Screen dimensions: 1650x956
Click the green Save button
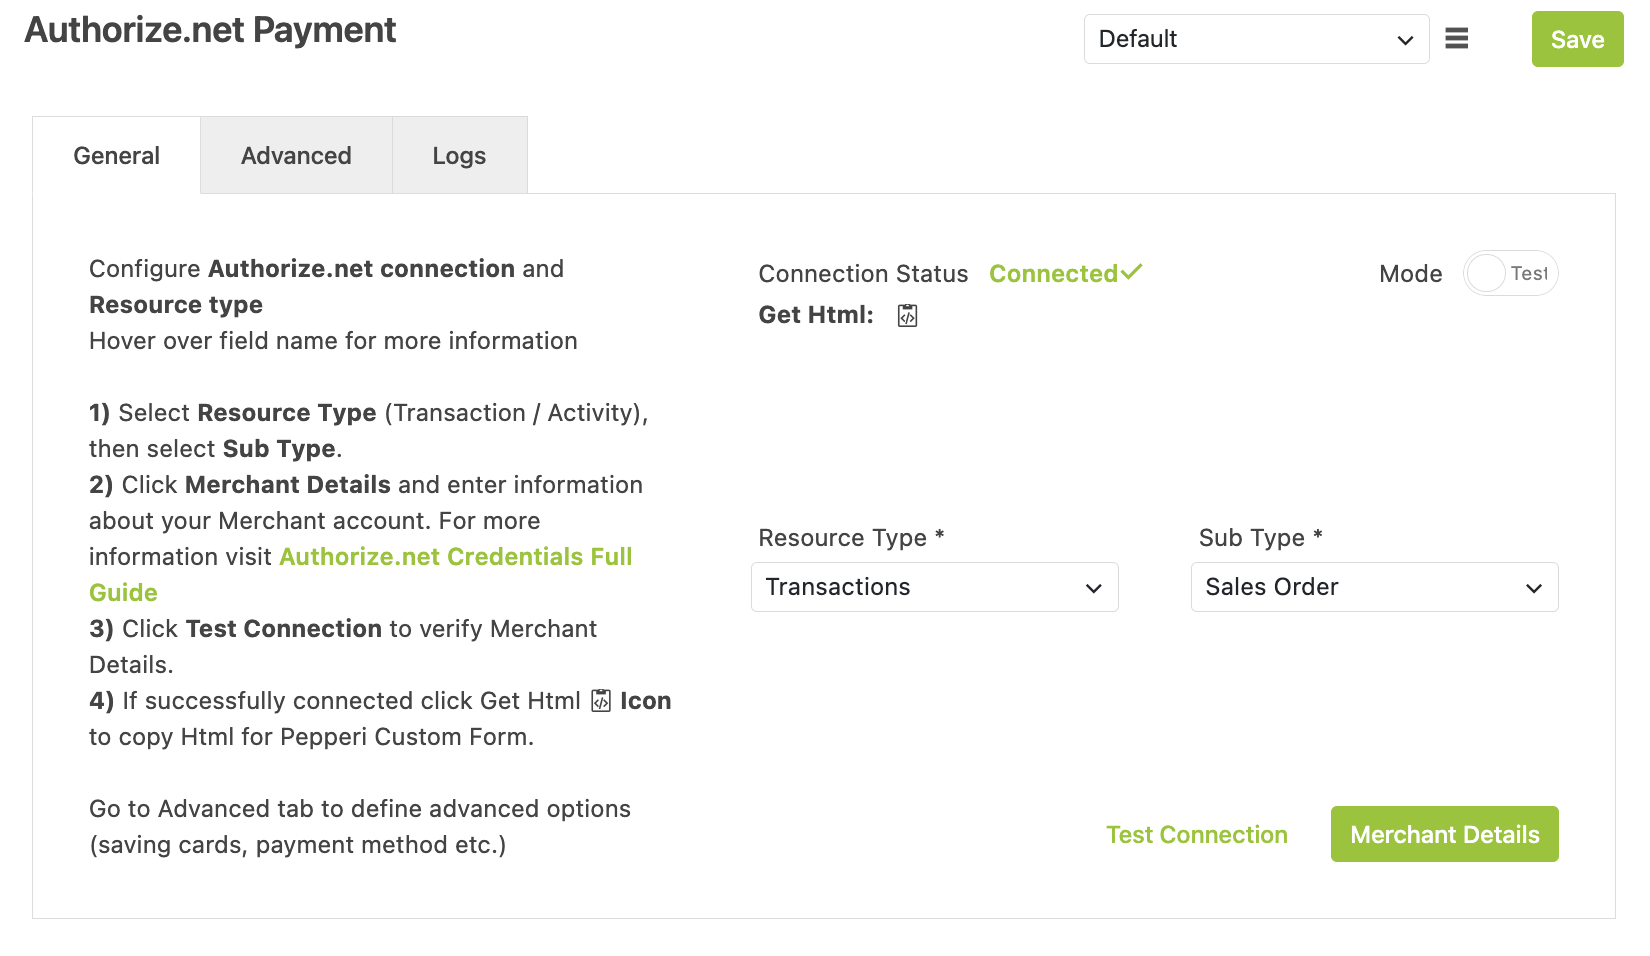pos(1577,39)
